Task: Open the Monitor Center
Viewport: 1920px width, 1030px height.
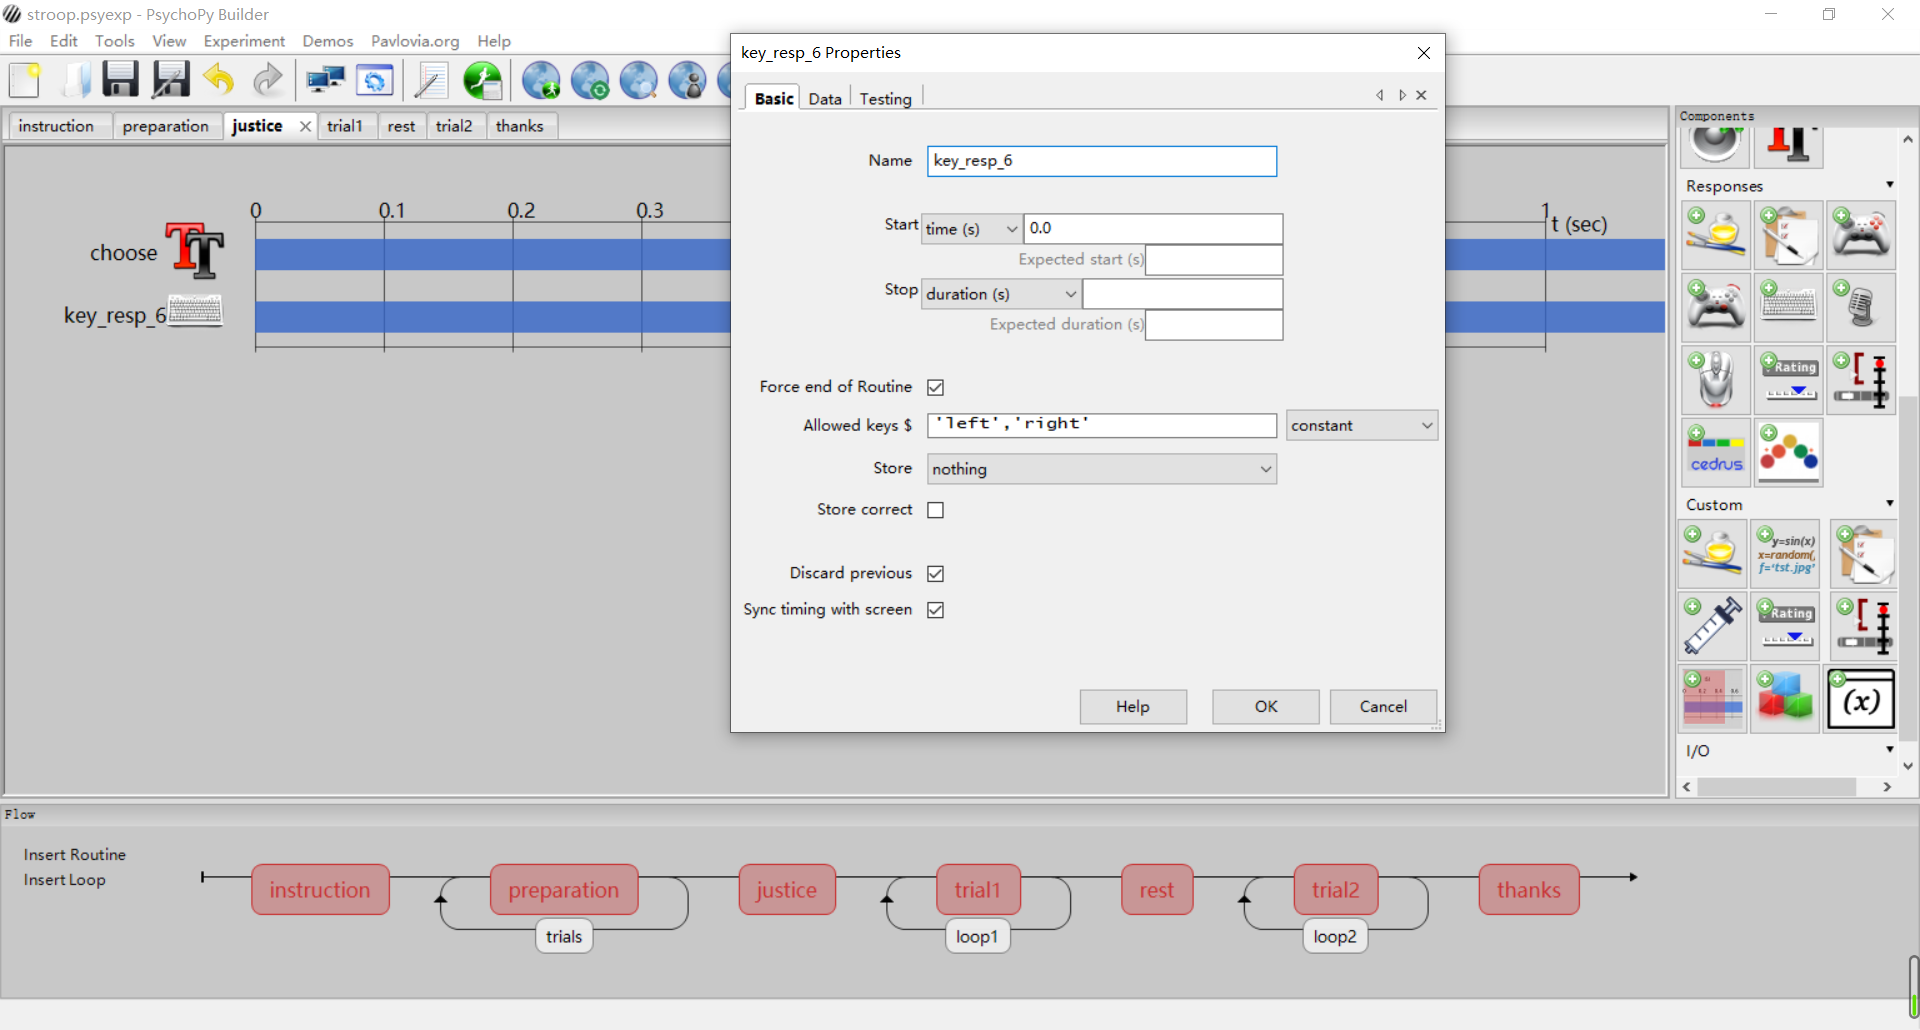Action: 325,80
